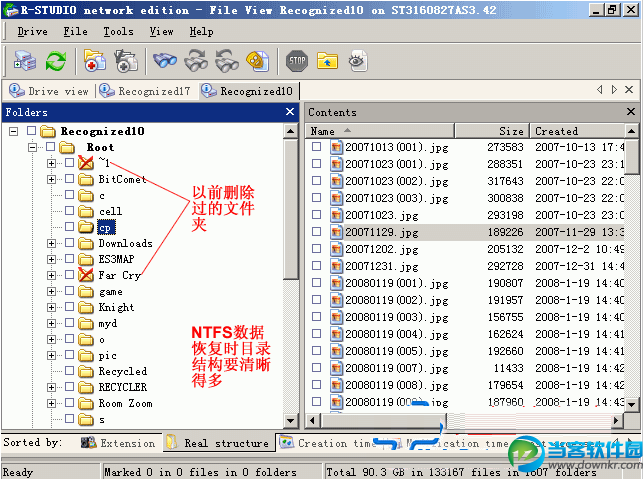644x479 pixels.
Task: Sort by the Created column header
Action: tap(577, 131)
